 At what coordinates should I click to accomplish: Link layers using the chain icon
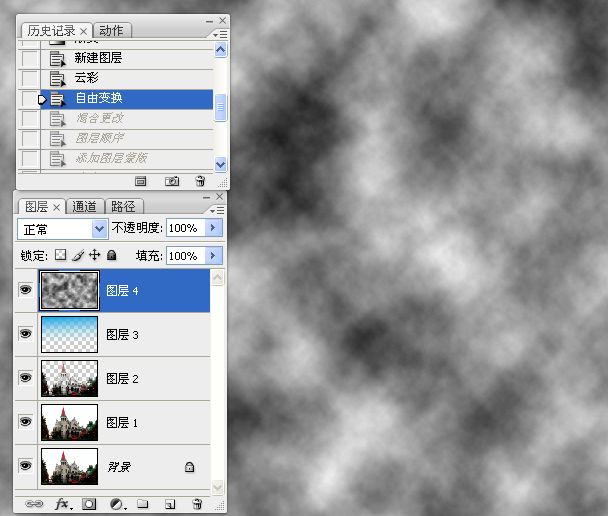(x=34, y=504)
